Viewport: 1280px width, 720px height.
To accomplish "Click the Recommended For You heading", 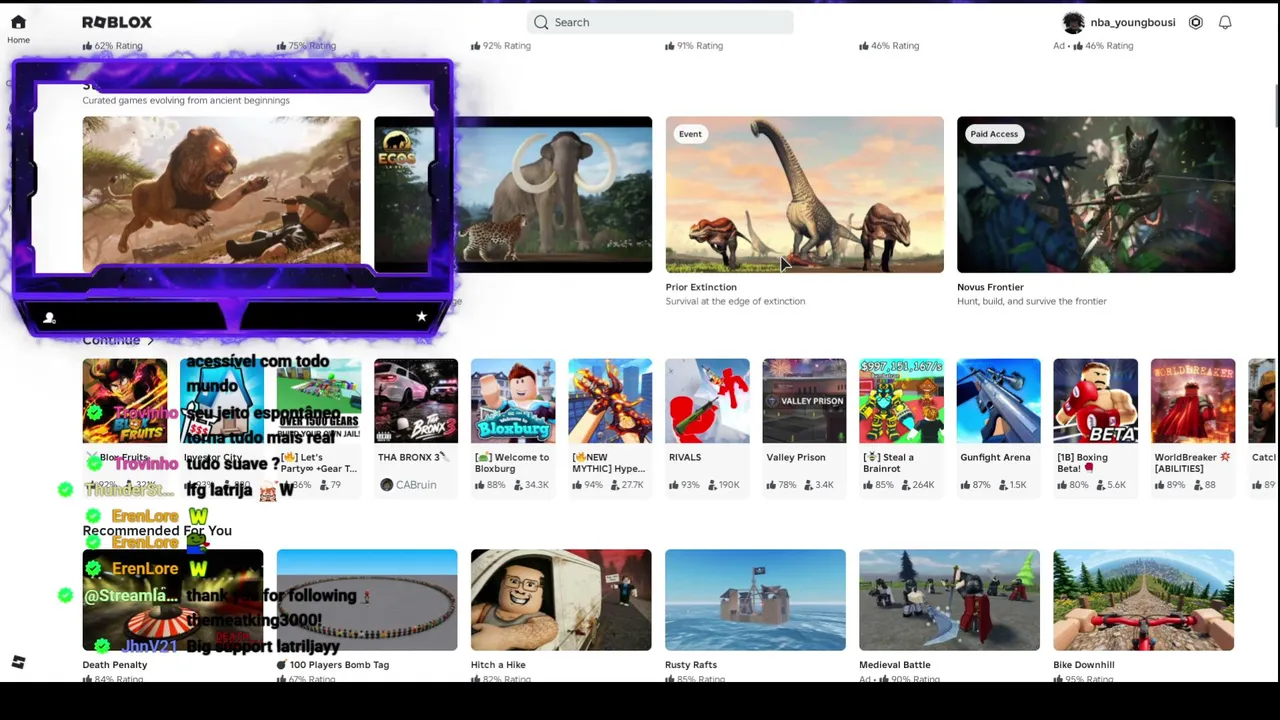I will [157, 531].
